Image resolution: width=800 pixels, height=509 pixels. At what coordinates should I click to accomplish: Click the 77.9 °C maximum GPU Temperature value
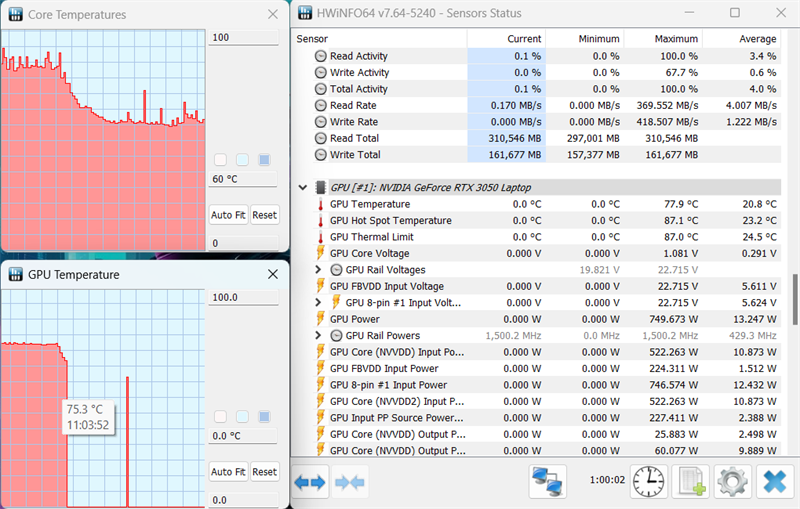(x=681, y=204)
